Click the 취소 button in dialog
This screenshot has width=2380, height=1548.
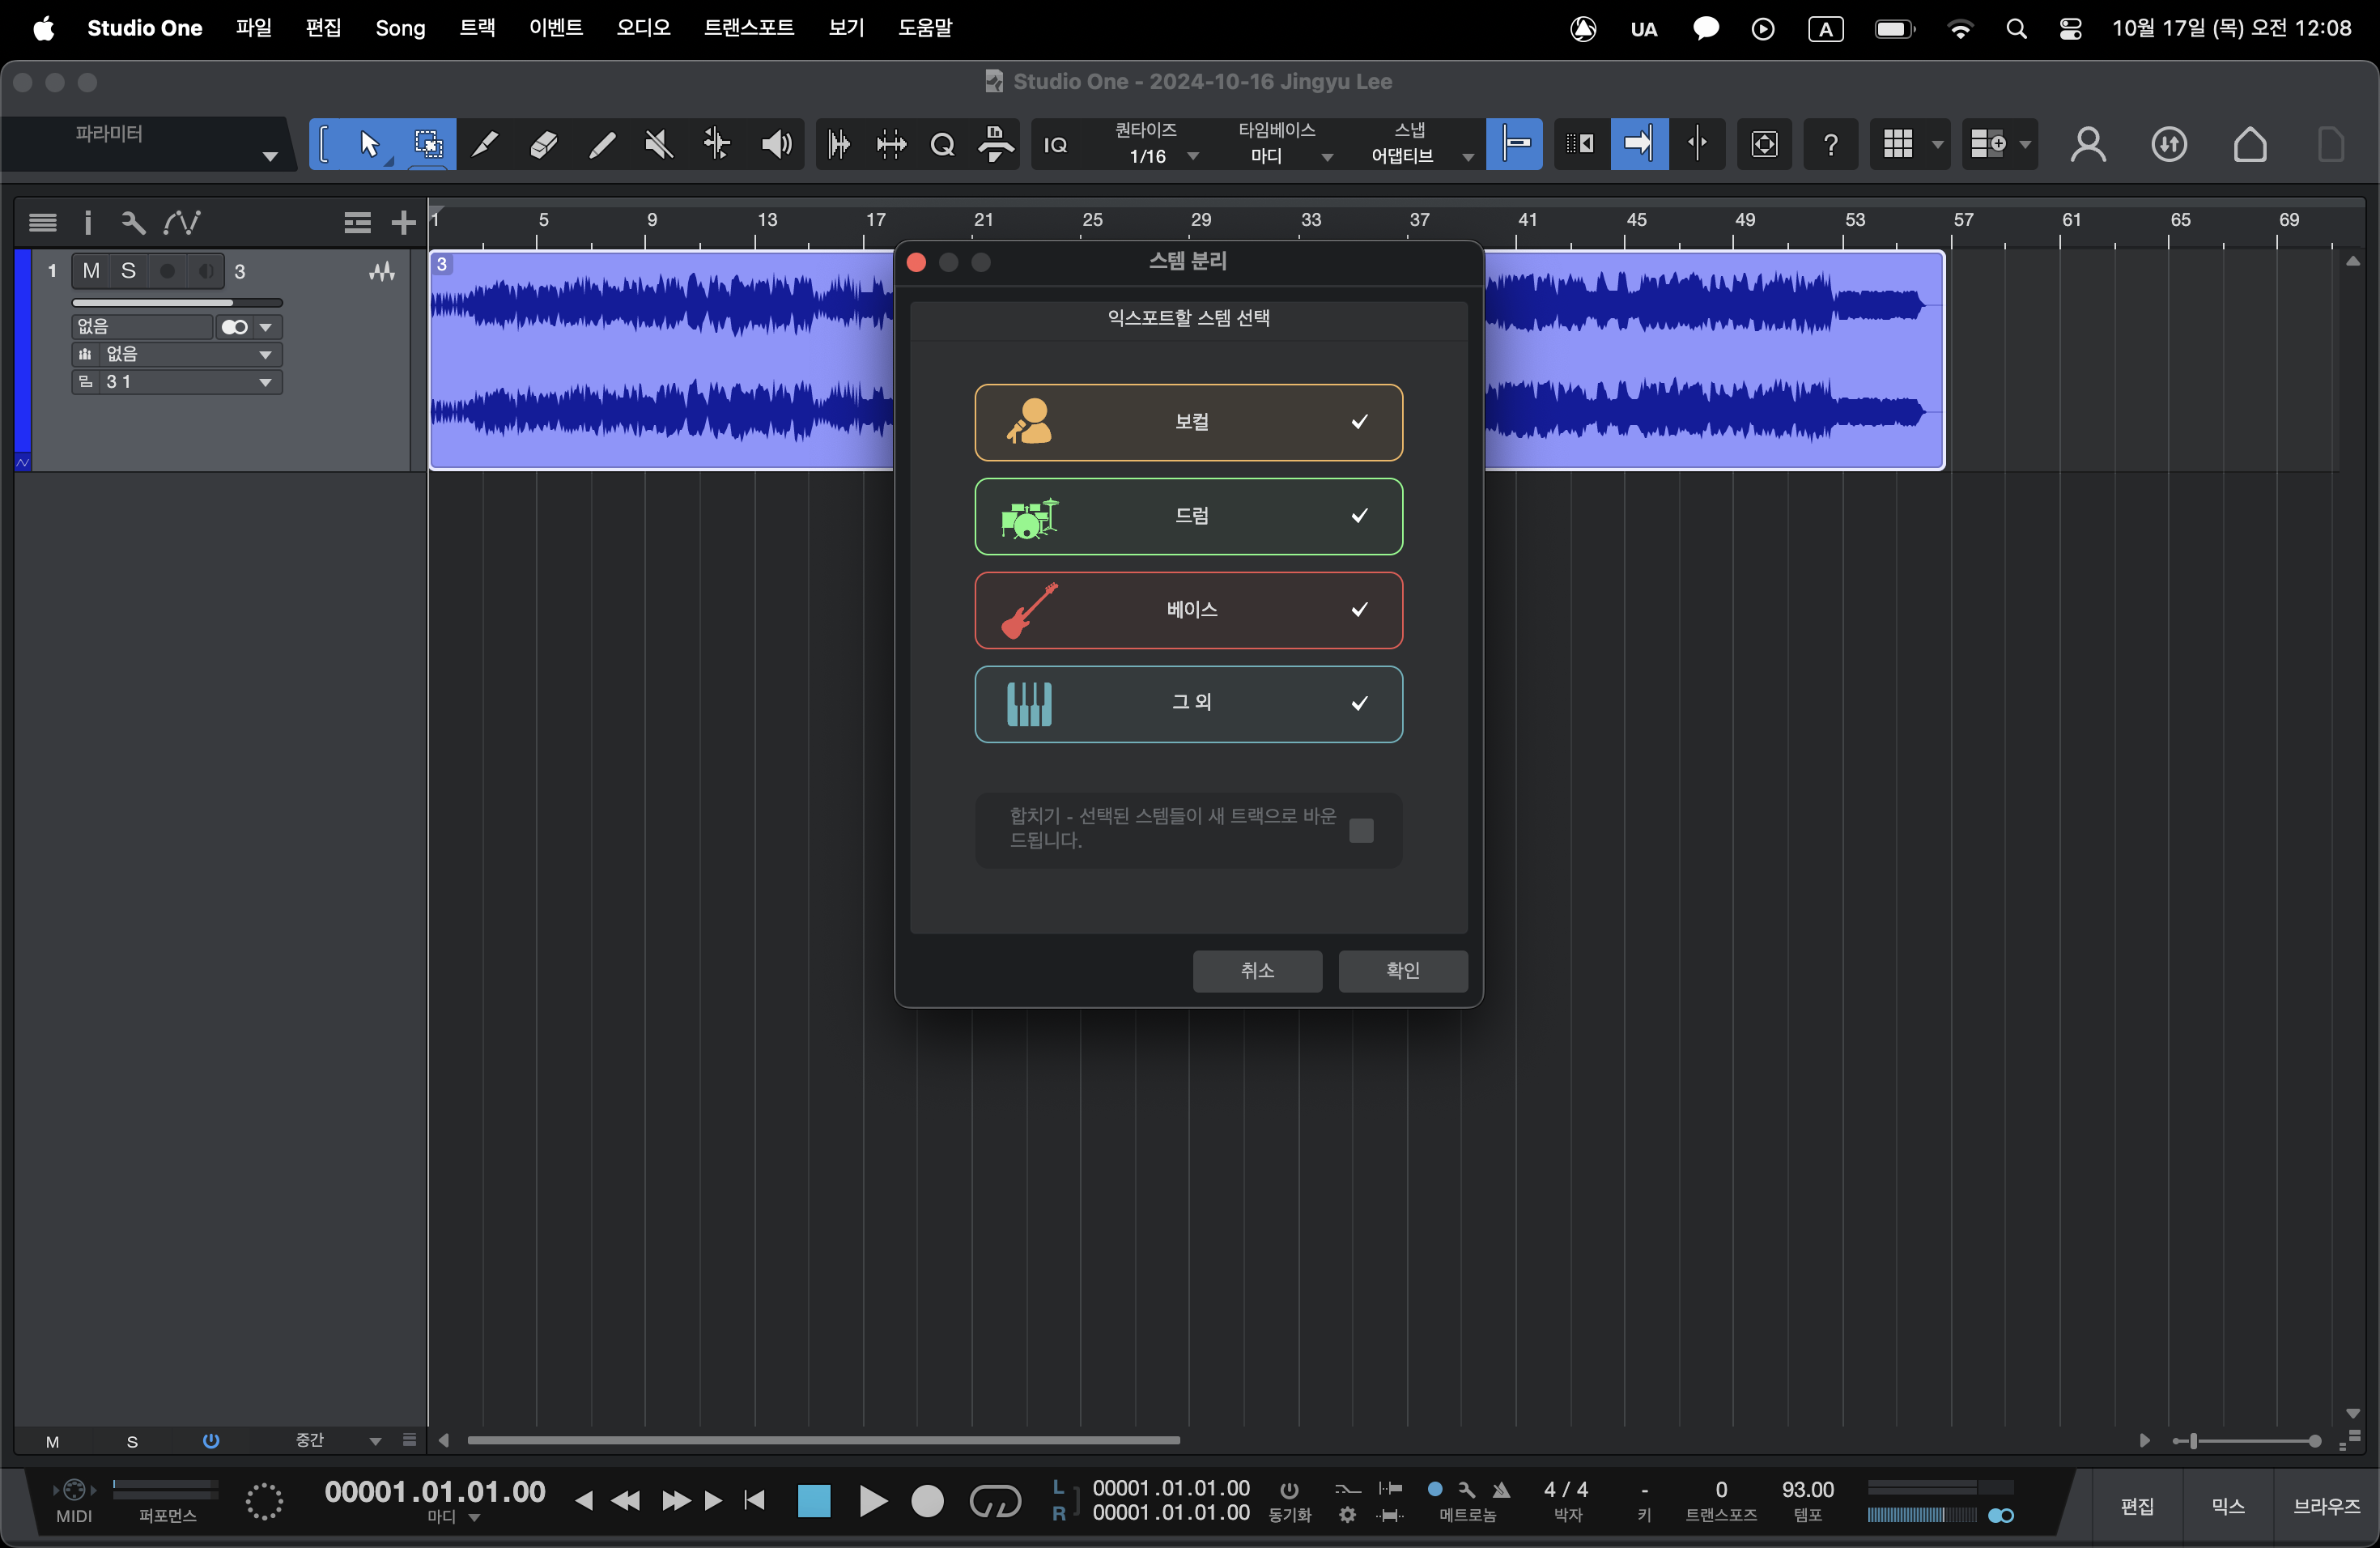click(1257, 971)
